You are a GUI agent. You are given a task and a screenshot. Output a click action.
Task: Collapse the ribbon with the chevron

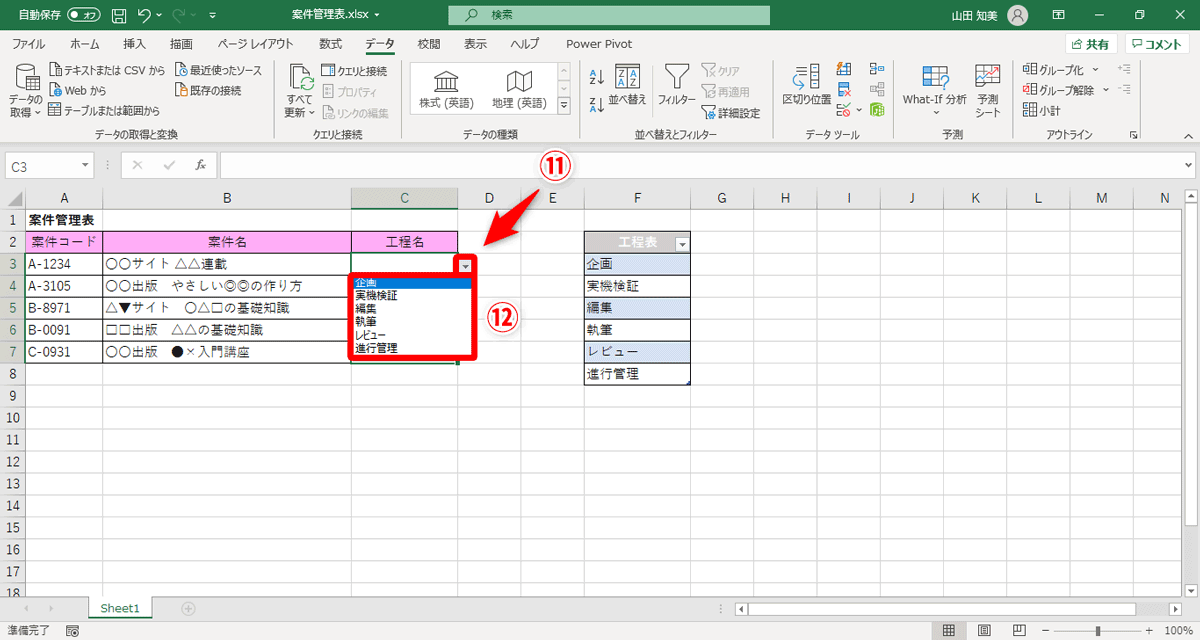[x=1188, y=135]
